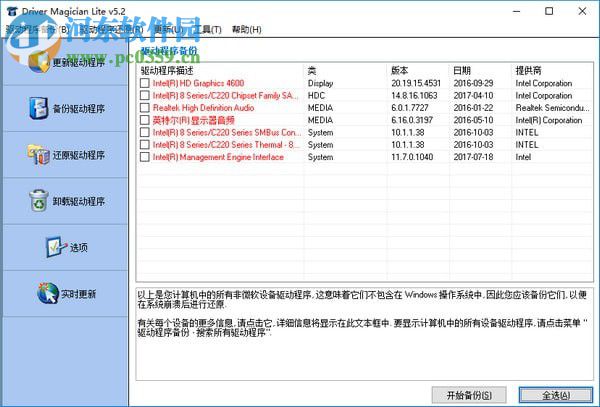Image resolution: width=600 pixels, height=407 pixels.
Task: Sort by 驱动程序描述 column header
Action: click(x=220, y=70)
